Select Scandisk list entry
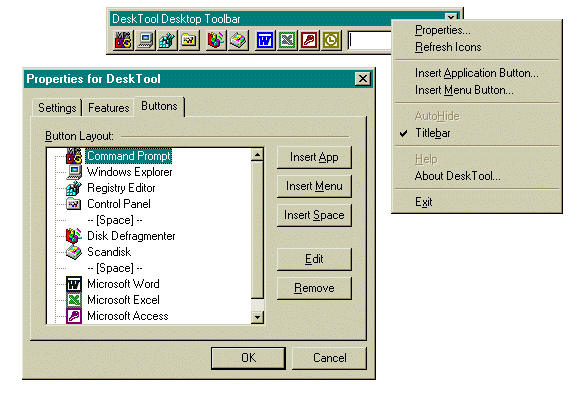This screenshot has width=584, height=398. coord(109,252)
